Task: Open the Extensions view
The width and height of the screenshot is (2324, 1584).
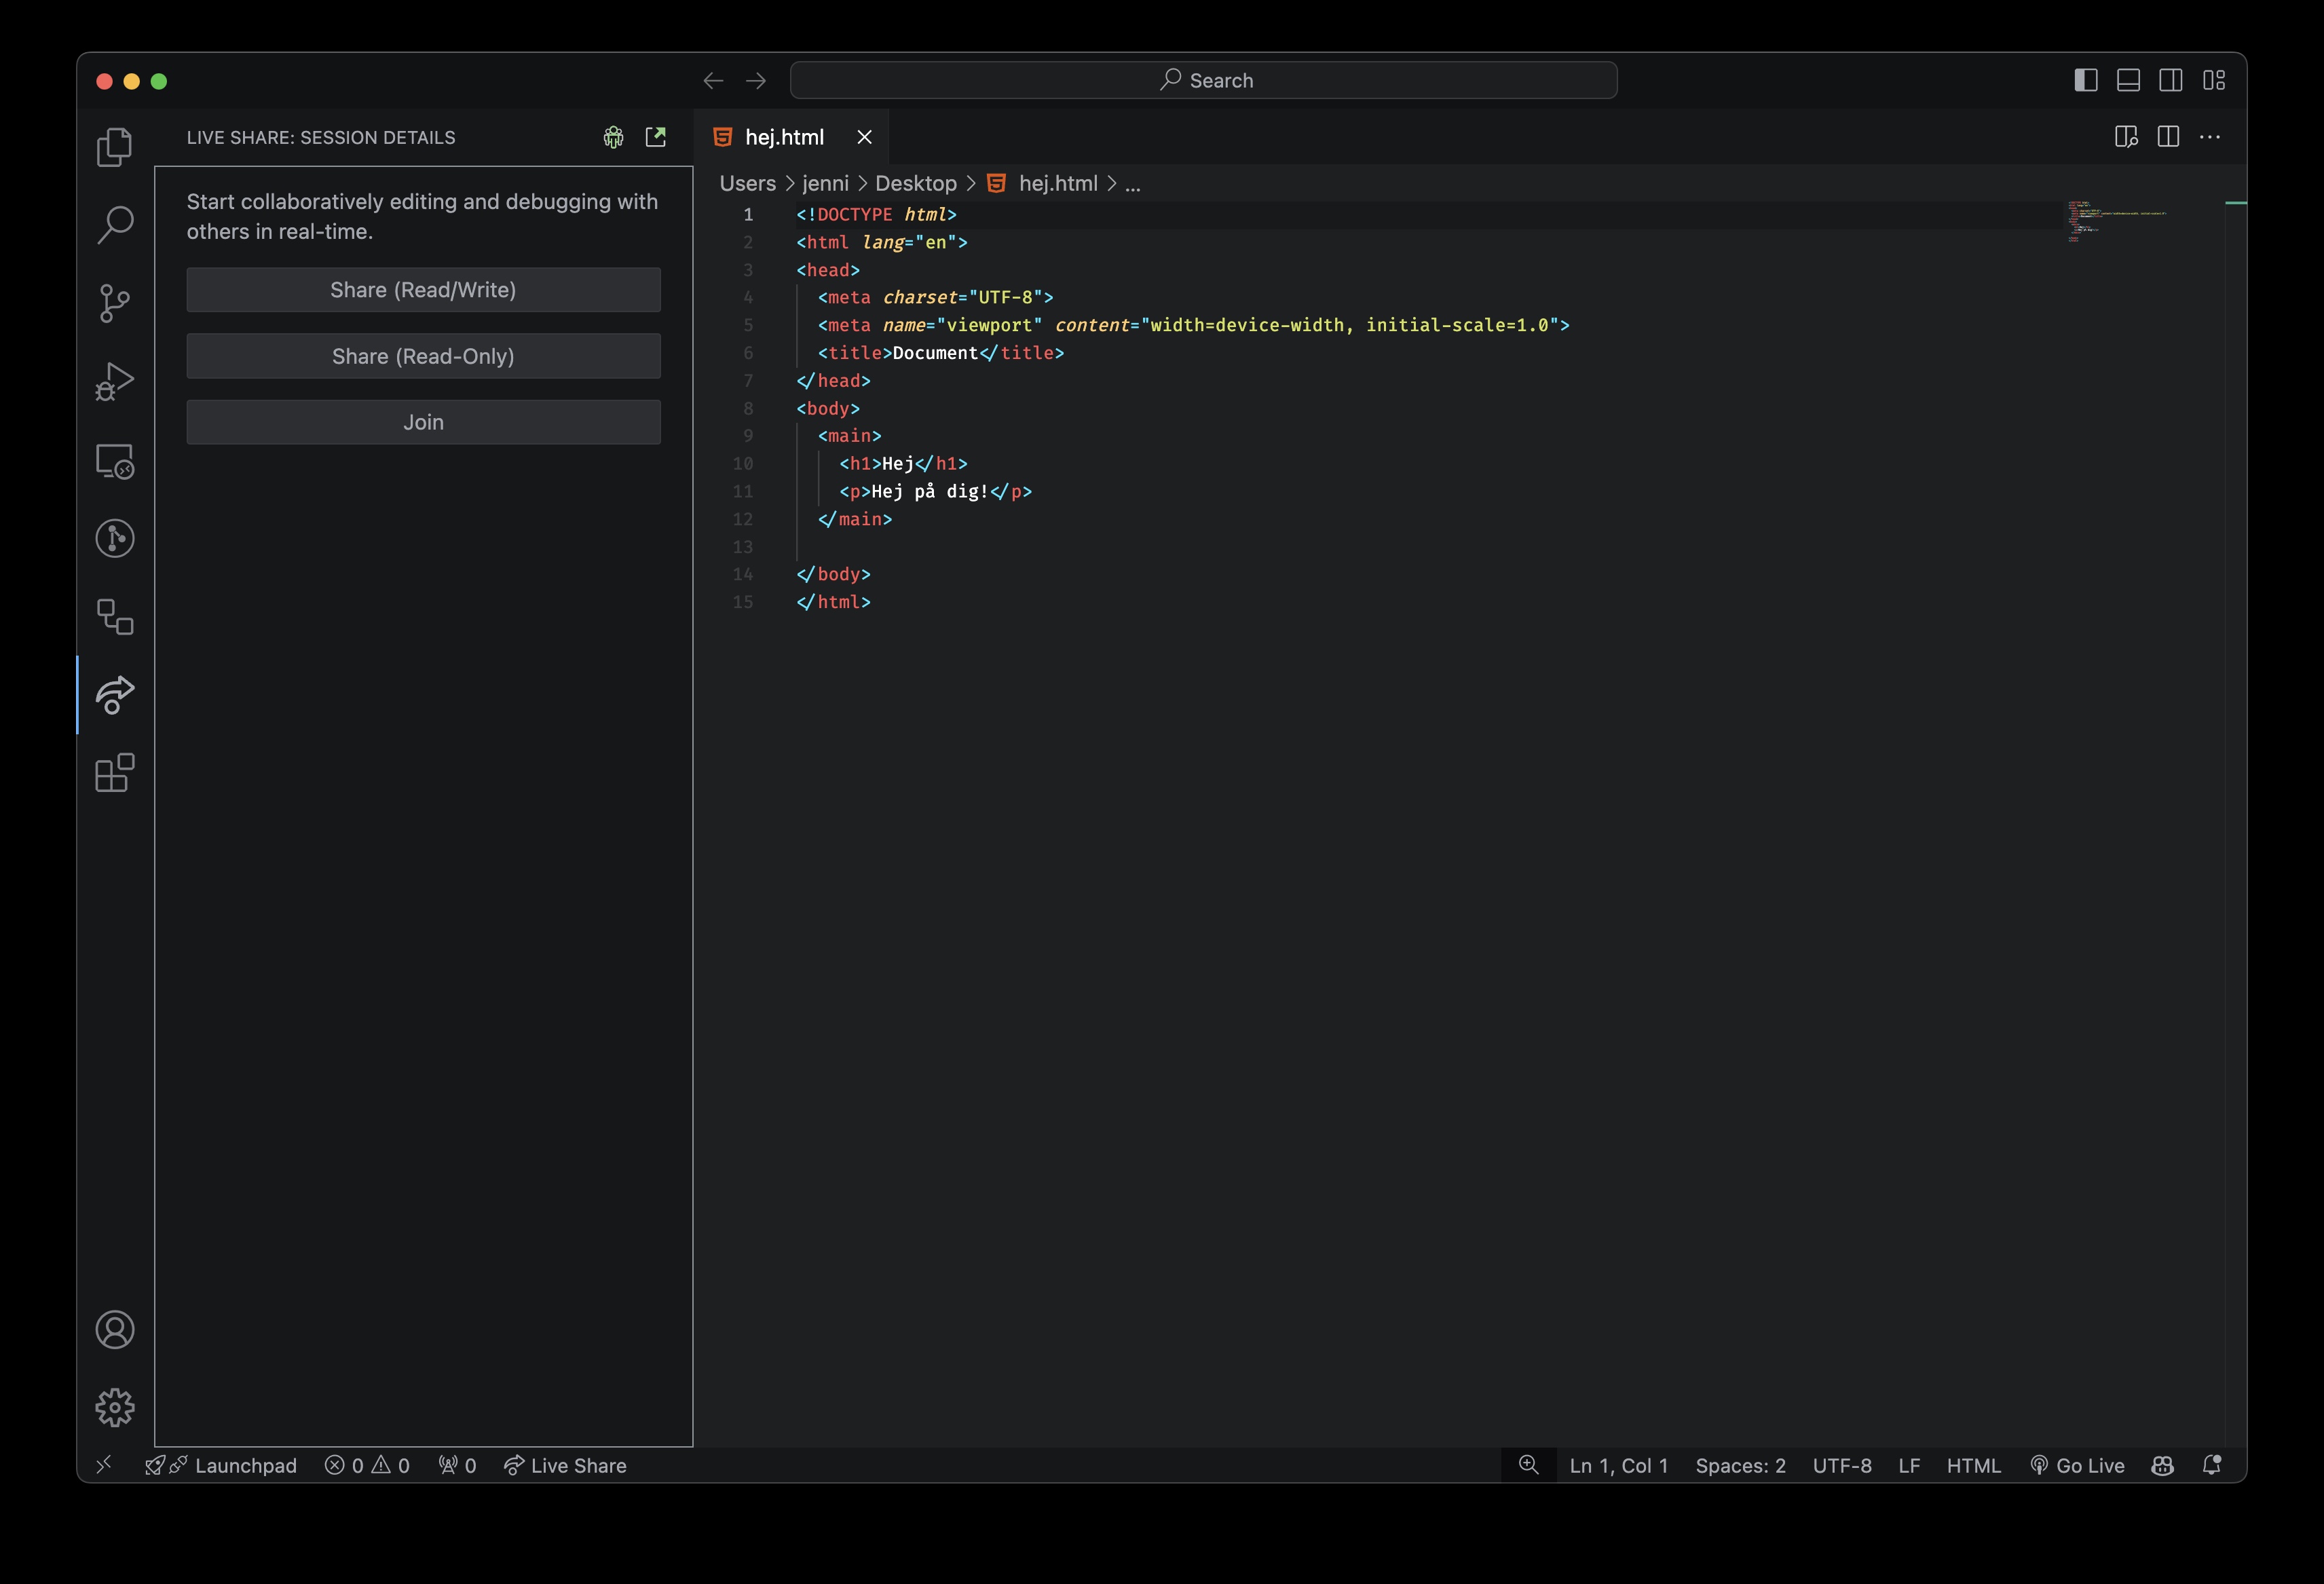Action: (114, 773)
